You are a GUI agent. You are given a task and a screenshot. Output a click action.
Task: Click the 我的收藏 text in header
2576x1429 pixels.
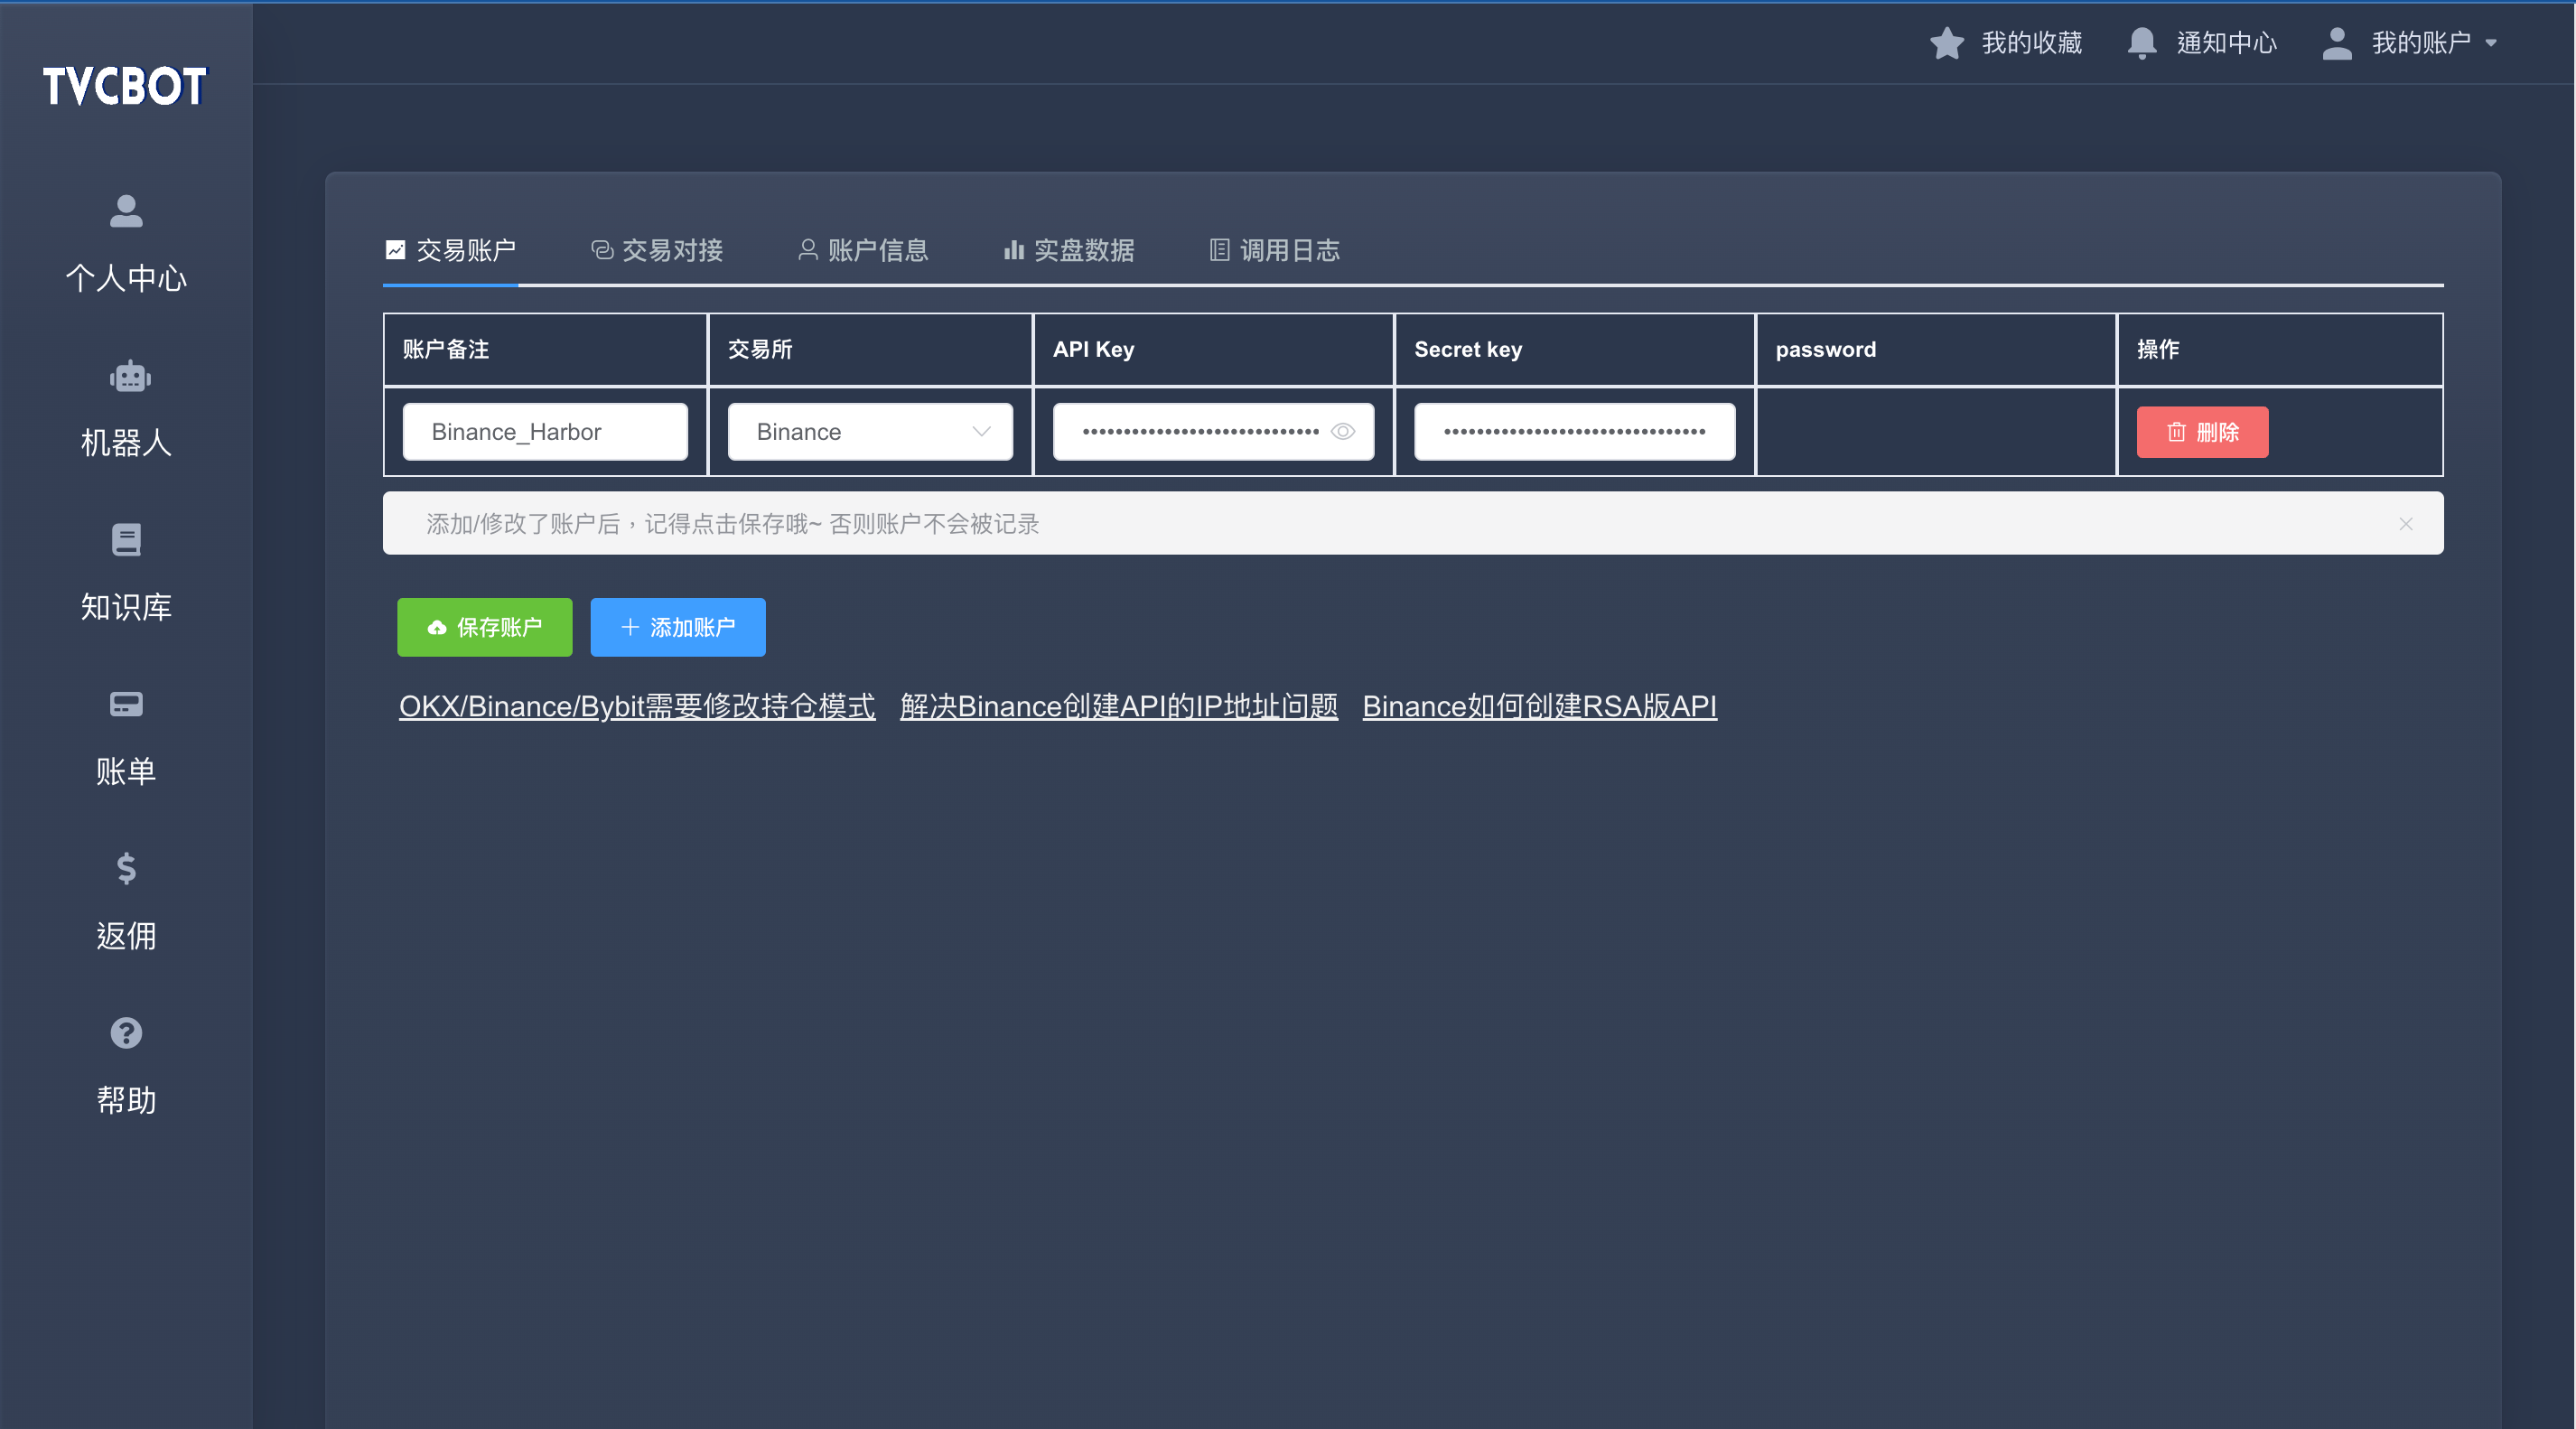click(x=2032, y=43)
